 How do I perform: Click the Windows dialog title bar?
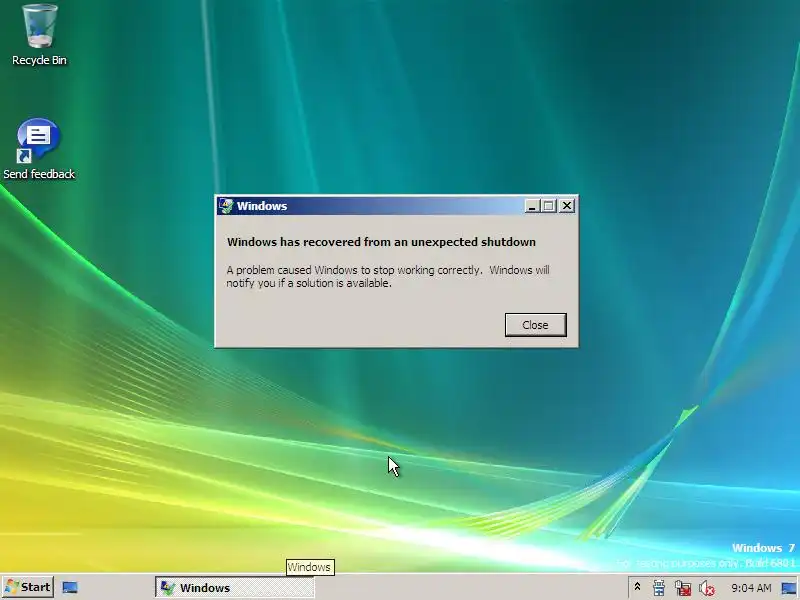(396, 206)
